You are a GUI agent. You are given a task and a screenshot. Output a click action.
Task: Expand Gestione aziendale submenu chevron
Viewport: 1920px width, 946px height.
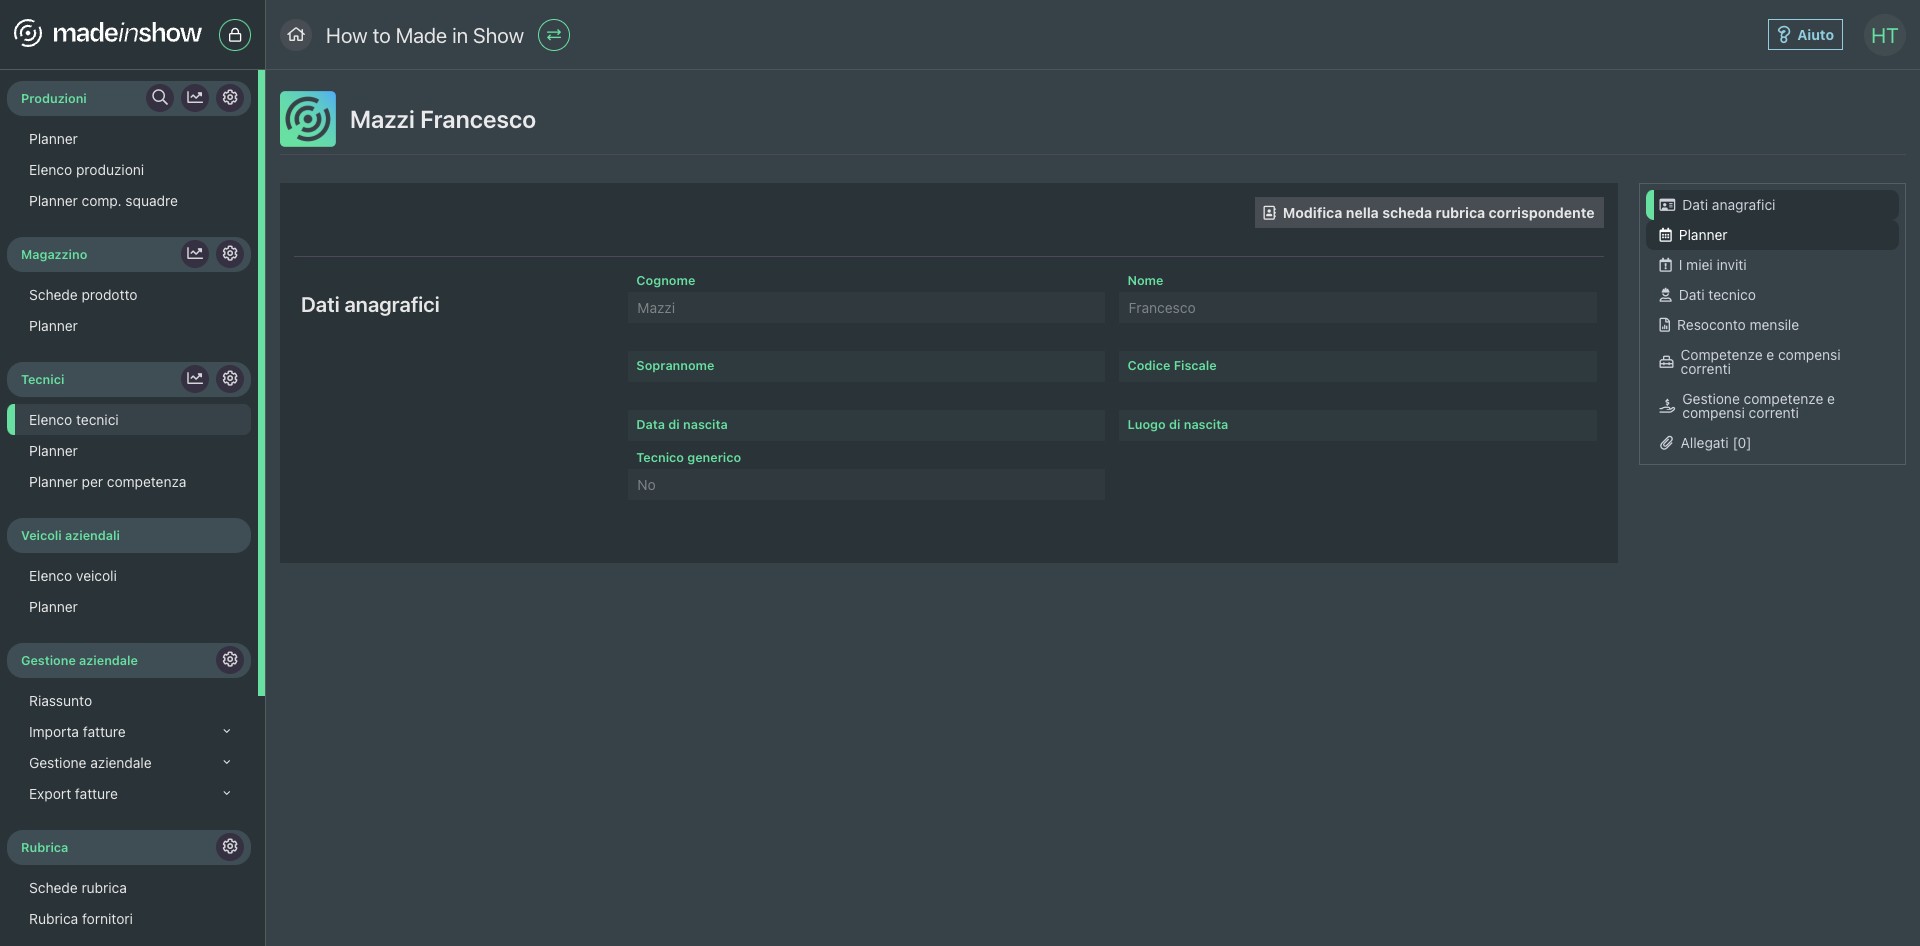pyautogui.click(x=227, y=763)
